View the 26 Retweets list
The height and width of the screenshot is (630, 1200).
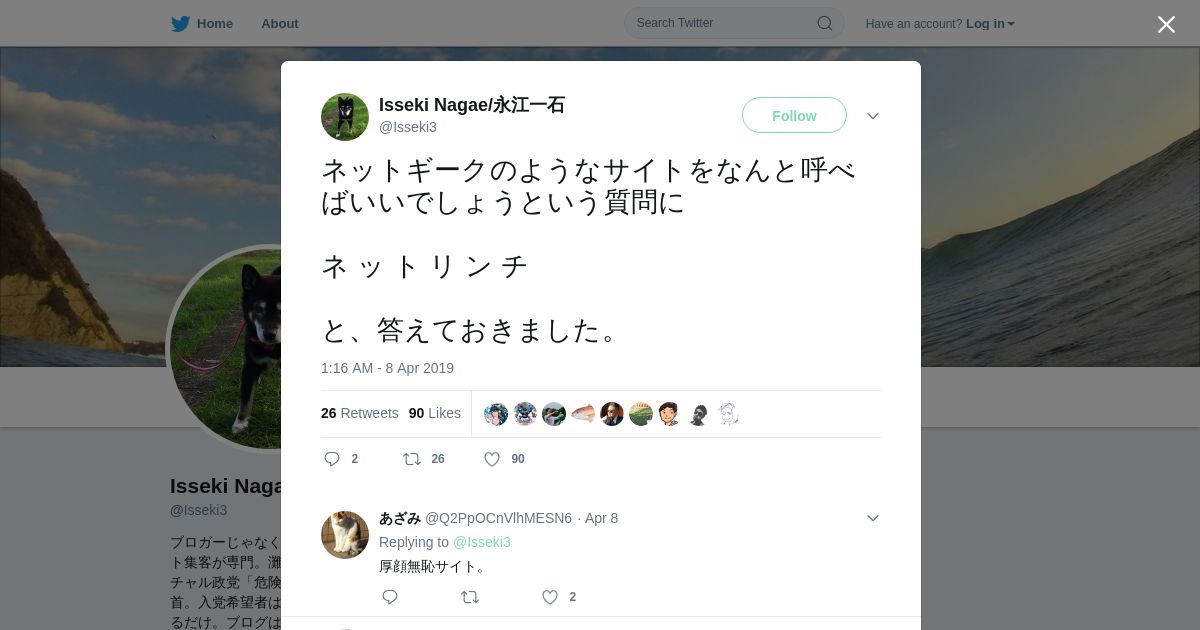(360, 413)
